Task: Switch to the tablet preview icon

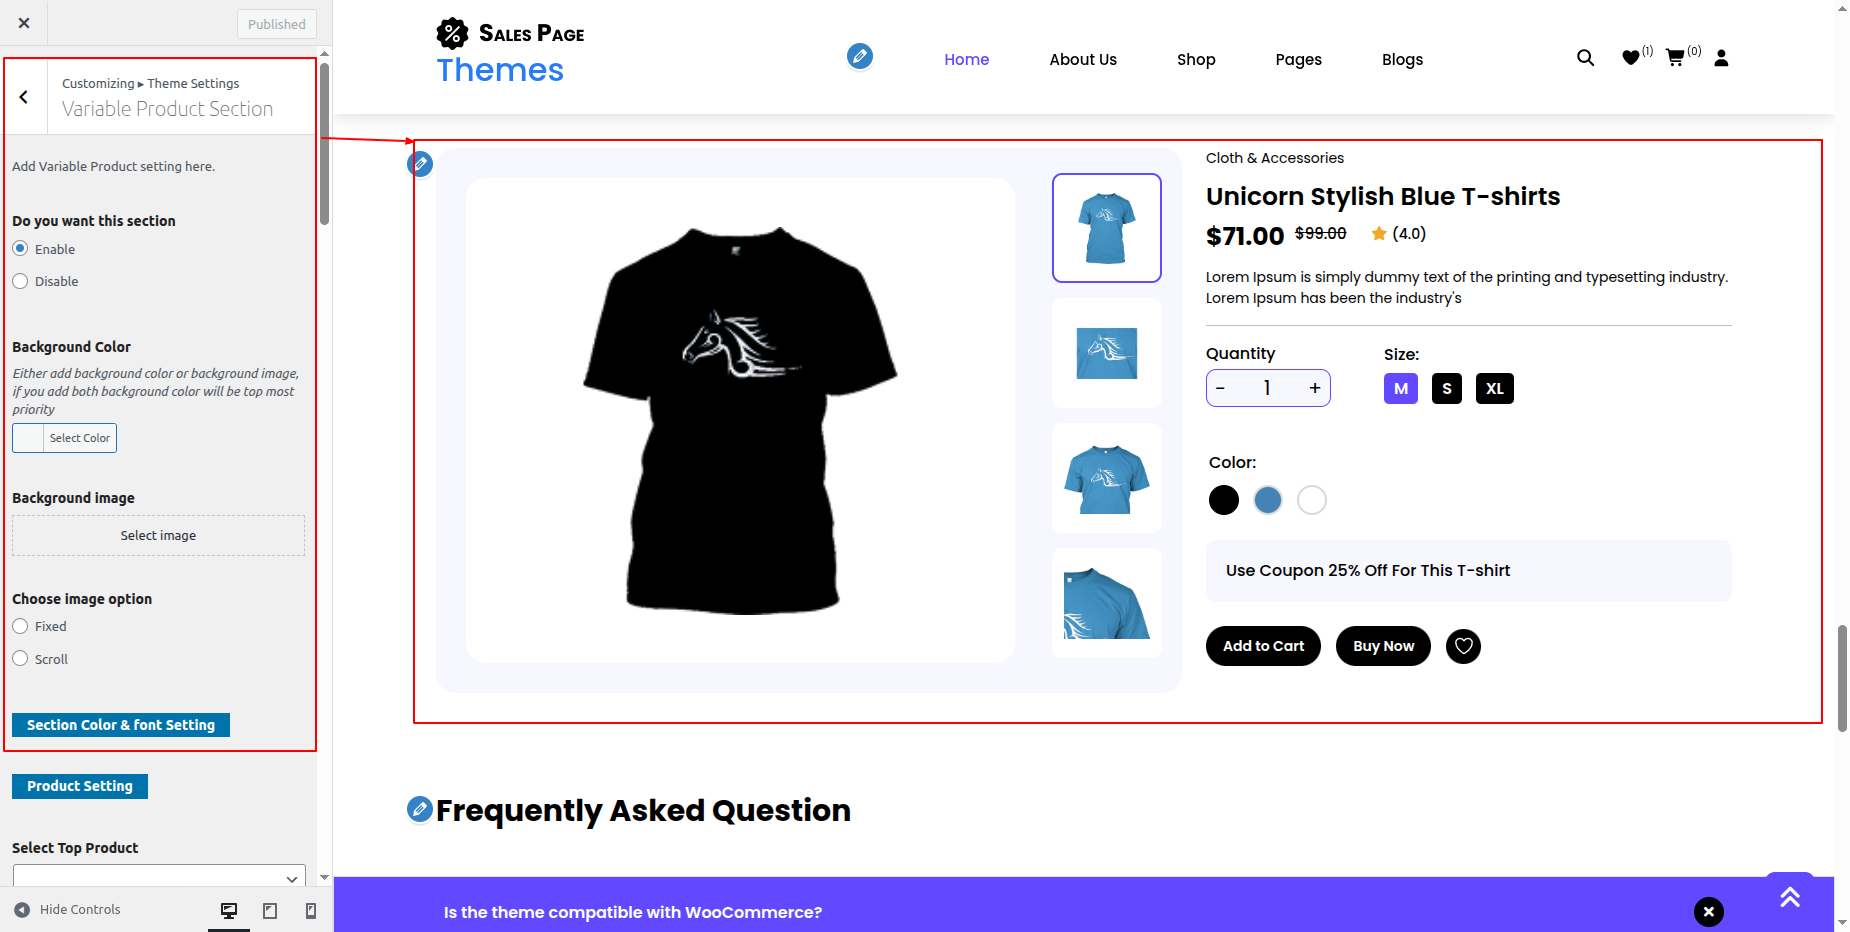Action: (270, 910)
